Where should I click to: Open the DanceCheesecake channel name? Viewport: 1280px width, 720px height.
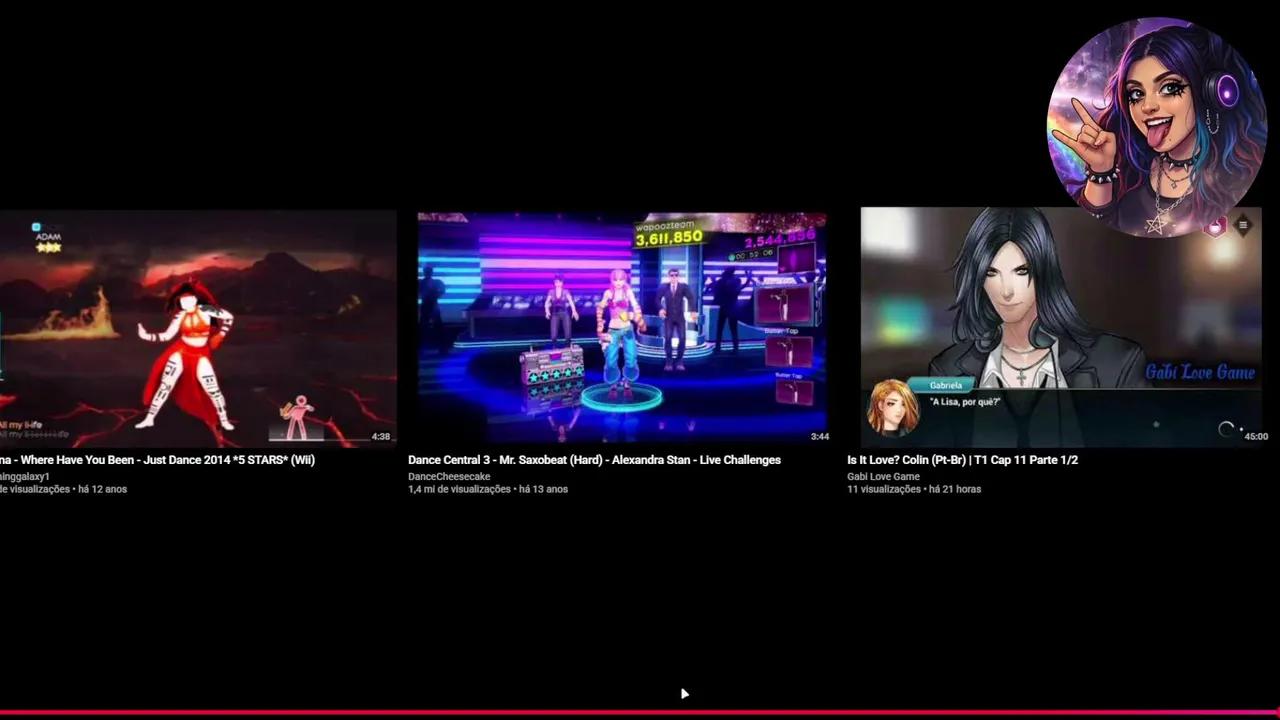point(449,477)
